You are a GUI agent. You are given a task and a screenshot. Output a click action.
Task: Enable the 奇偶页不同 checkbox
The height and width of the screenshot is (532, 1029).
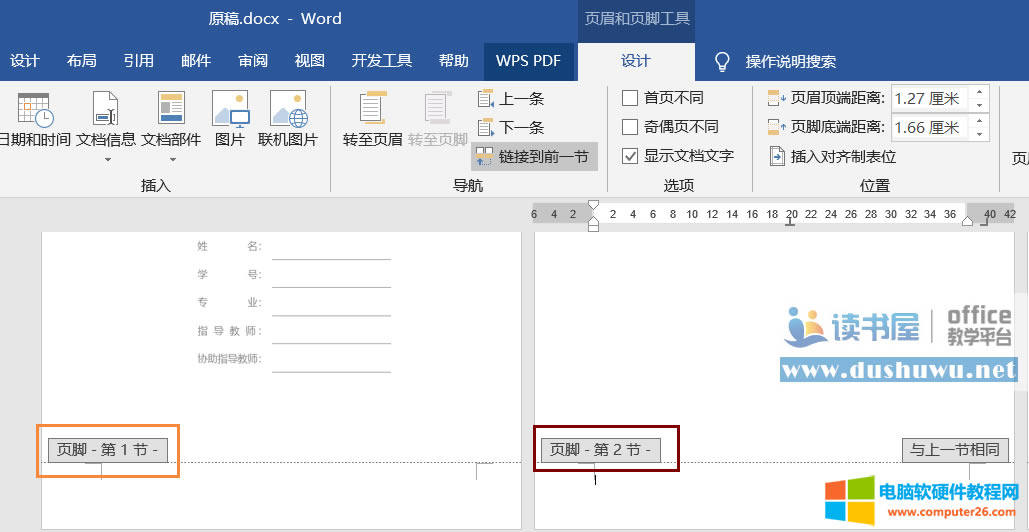pyautogui.click(x=630, y=127)
